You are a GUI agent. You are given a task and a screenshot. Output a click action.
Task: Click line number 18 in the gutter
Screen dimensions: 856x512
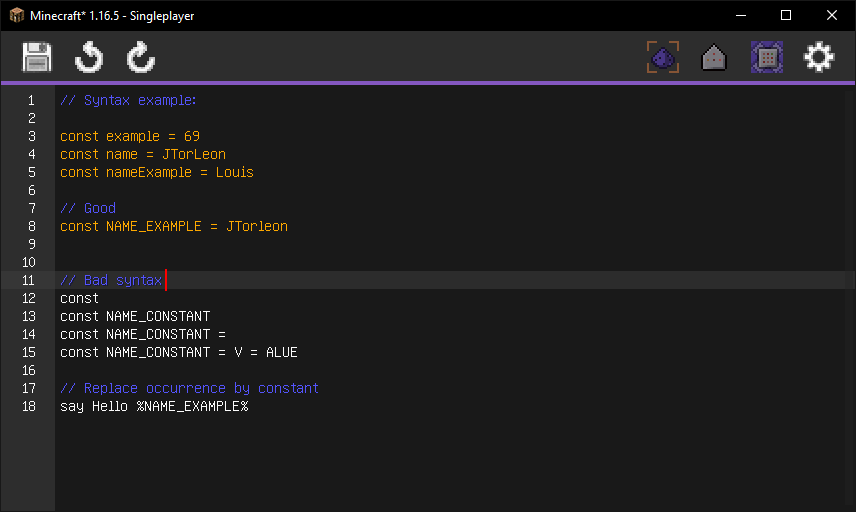tap(28, 406)
